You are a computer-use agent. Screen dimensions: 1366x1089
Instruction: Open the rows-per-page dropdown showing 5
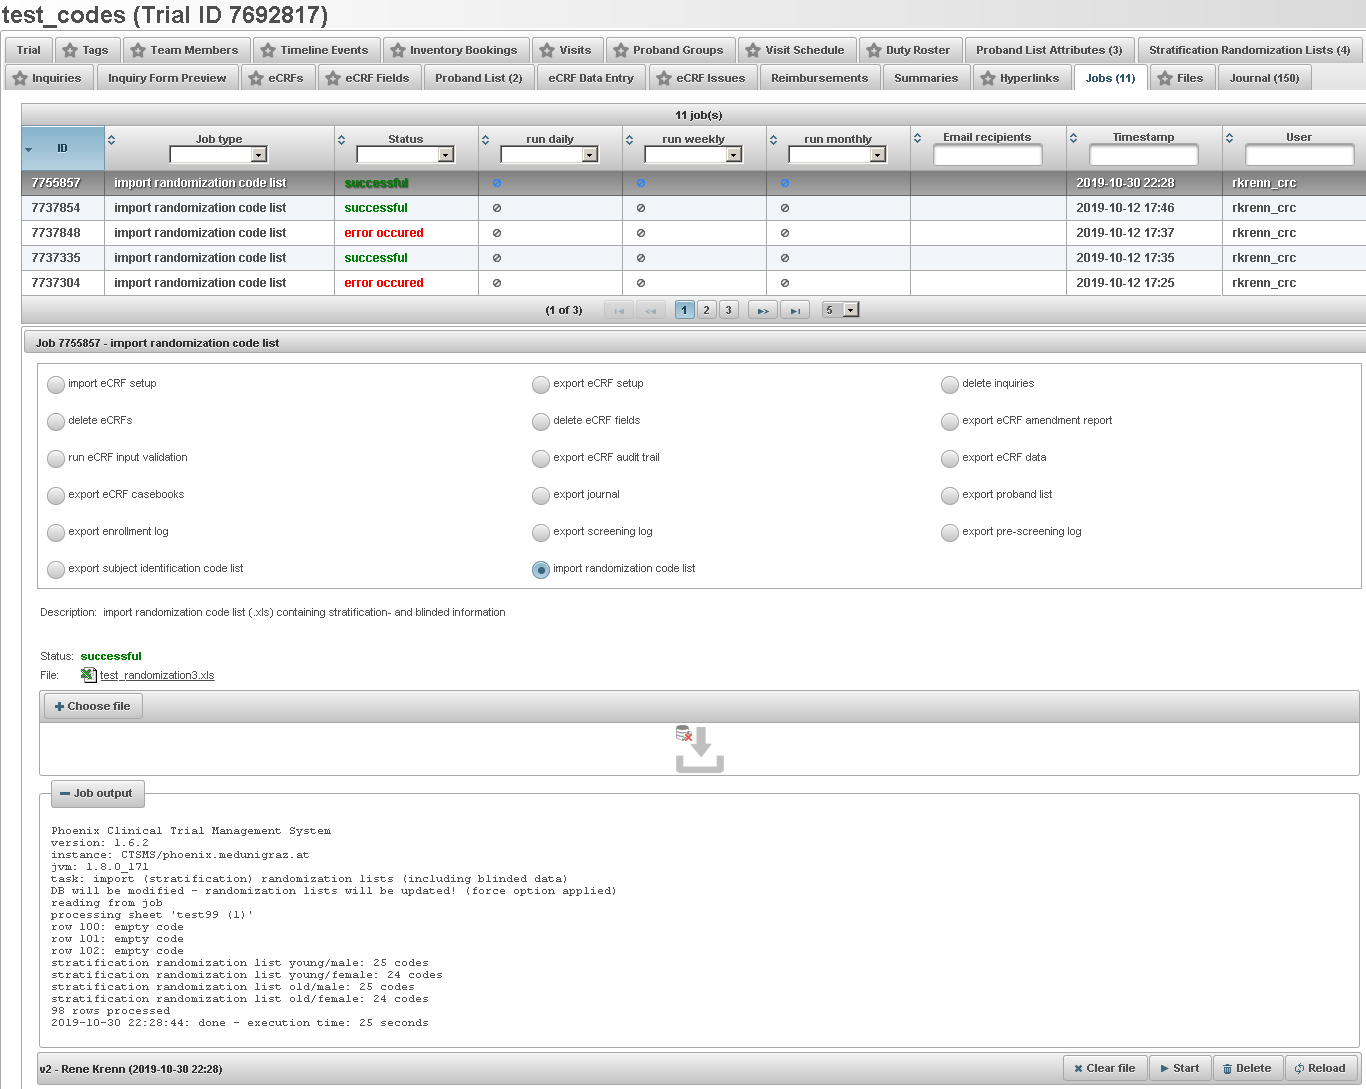click(849, 309)
